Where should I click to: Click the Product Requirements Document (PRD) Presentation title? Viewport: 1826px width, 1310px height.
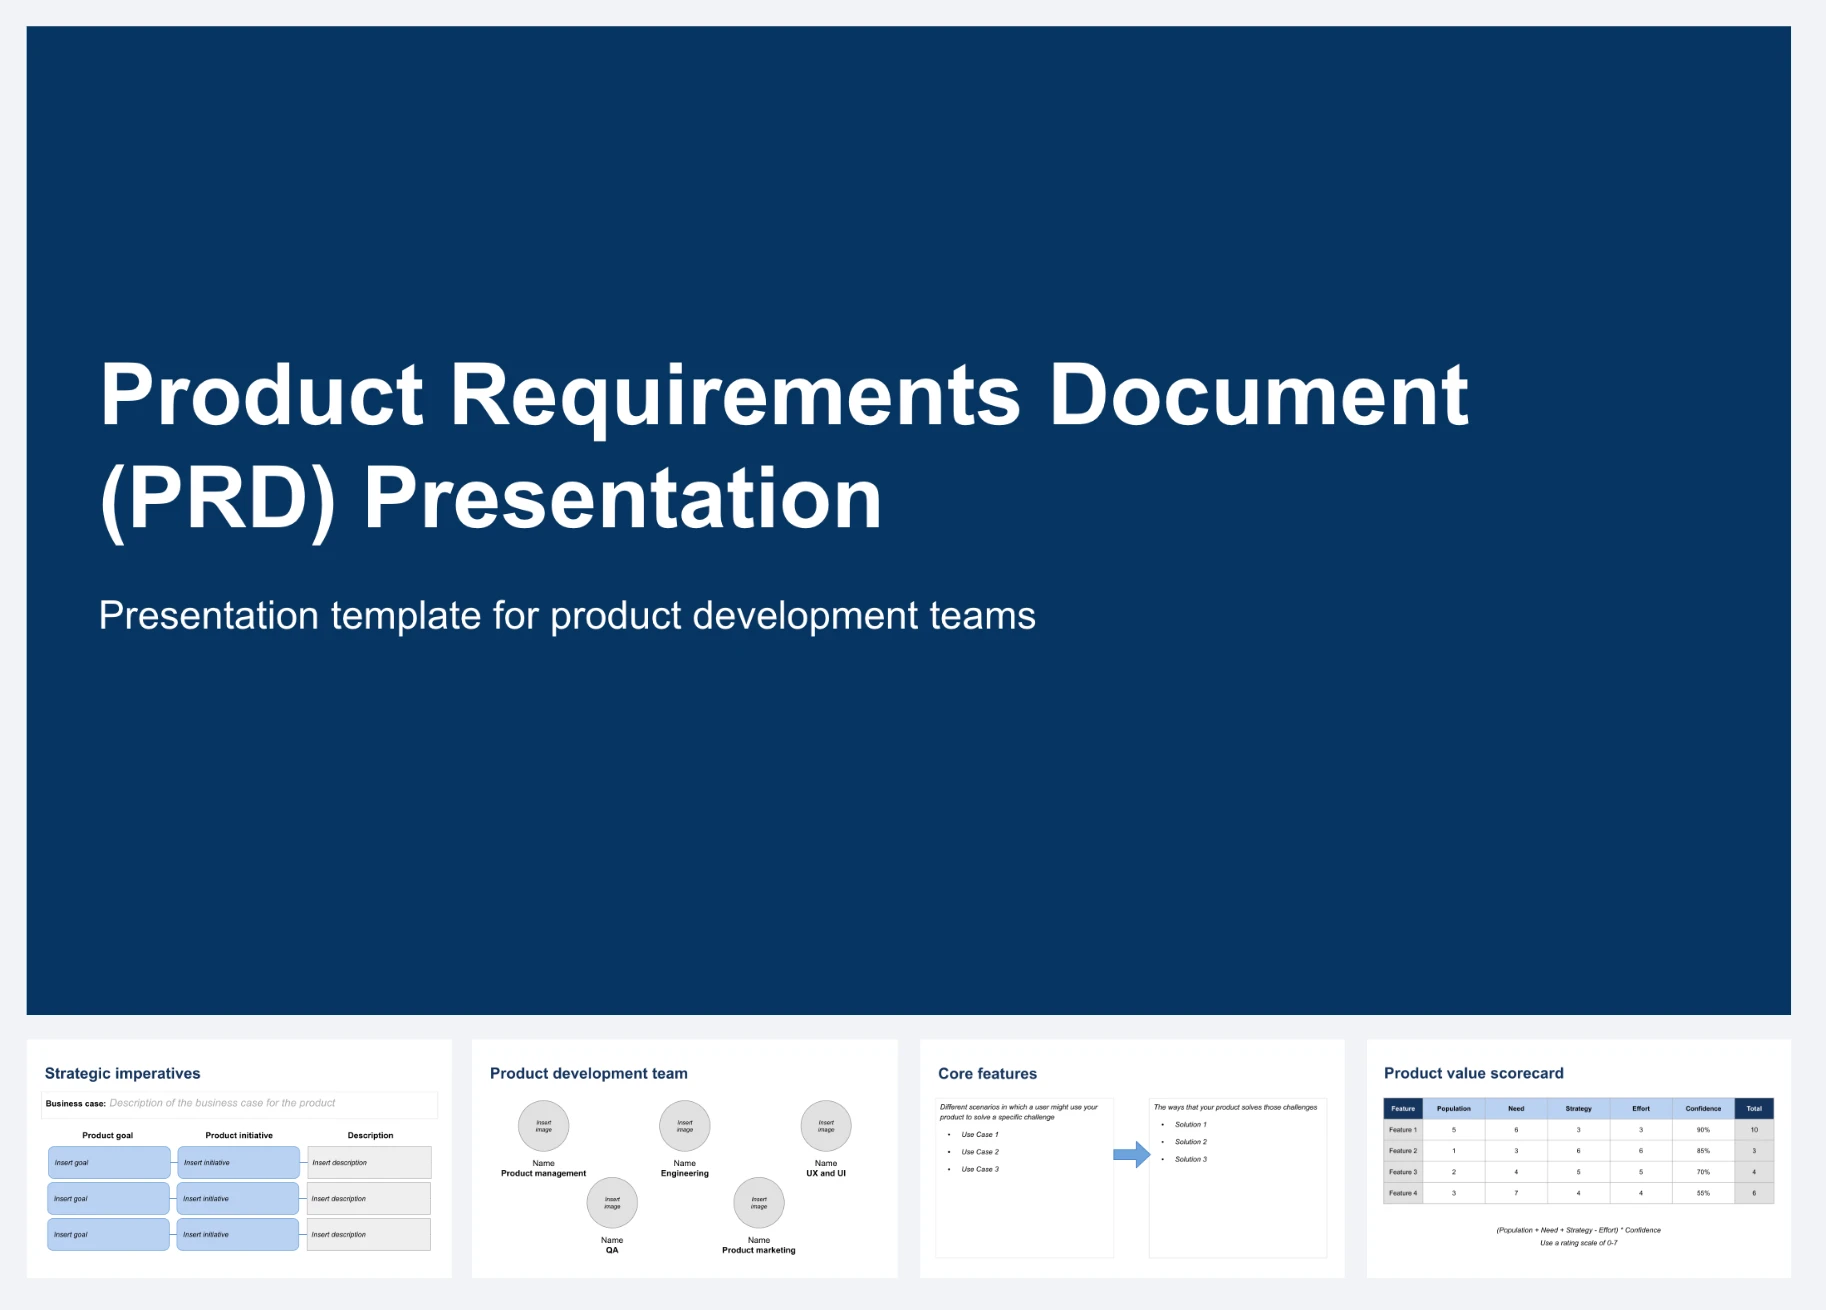click(x=784, y=447)
